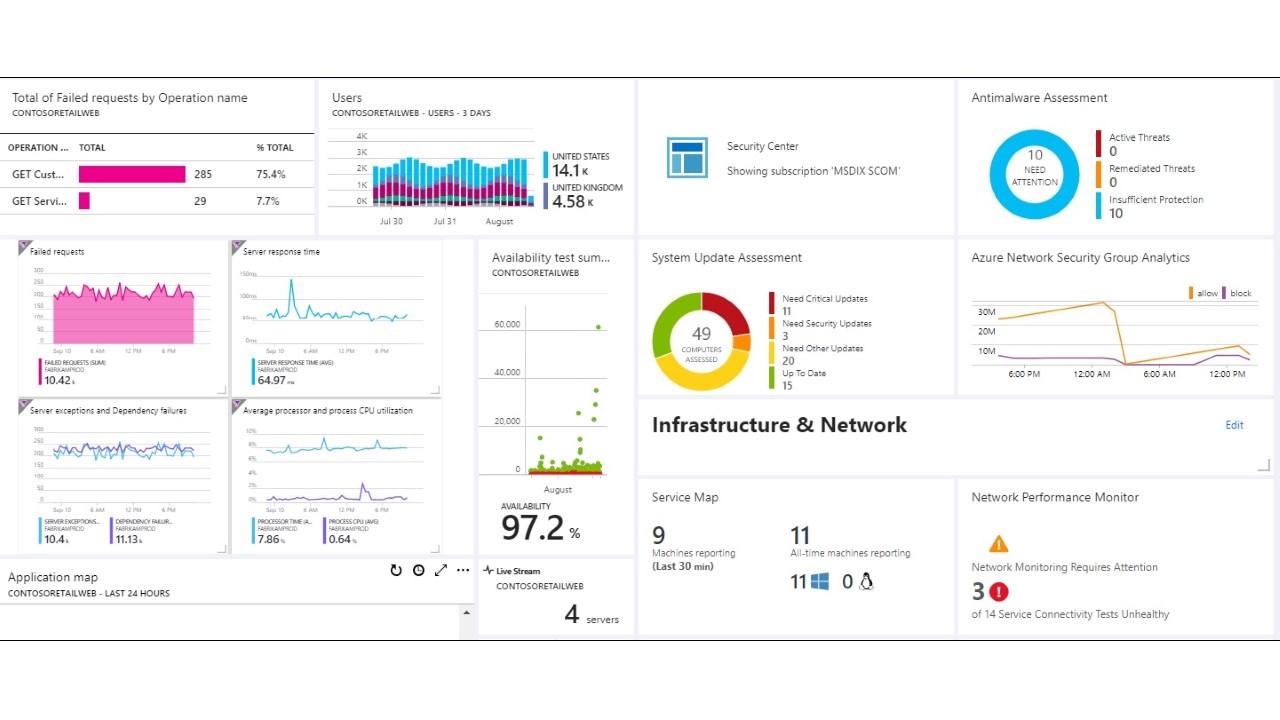Open the Application map more options ellipsis
The height and width of the screenshot is (720, 1280).
click(463, 570)
